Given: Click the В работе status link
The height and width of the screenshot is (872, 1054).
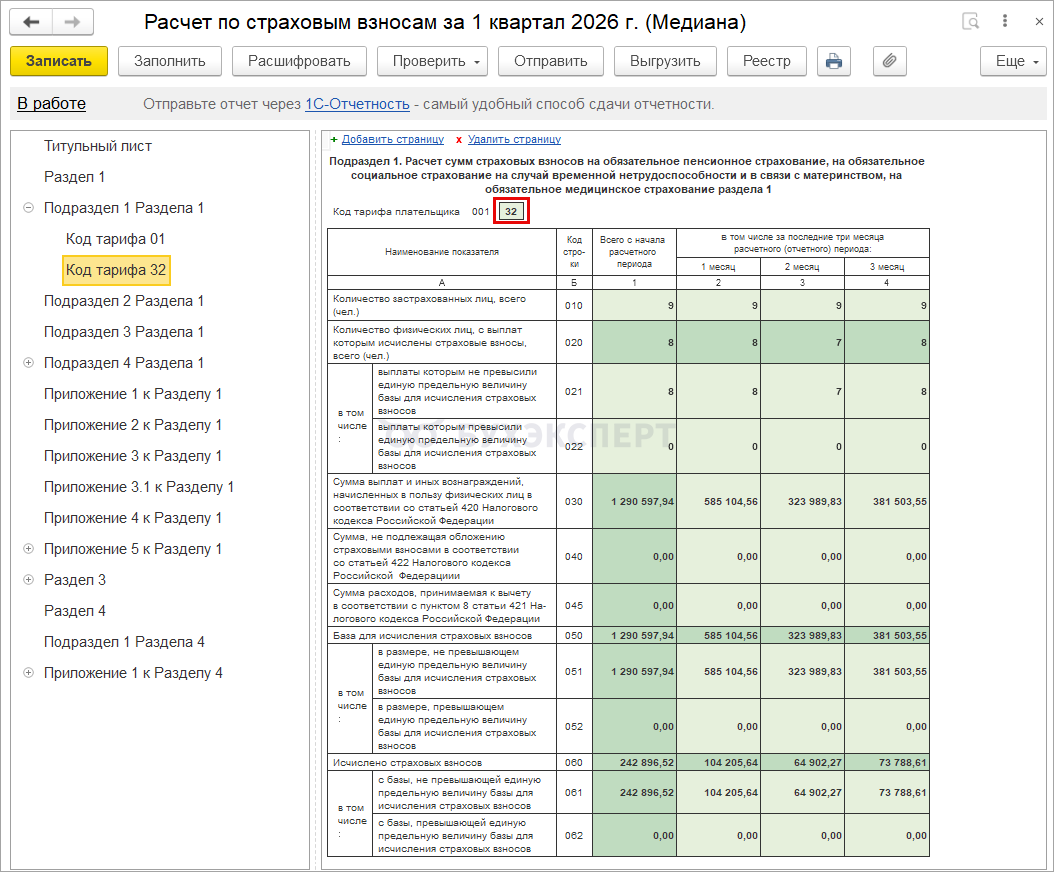Looking at the screenshot, I should coord(51,104).
